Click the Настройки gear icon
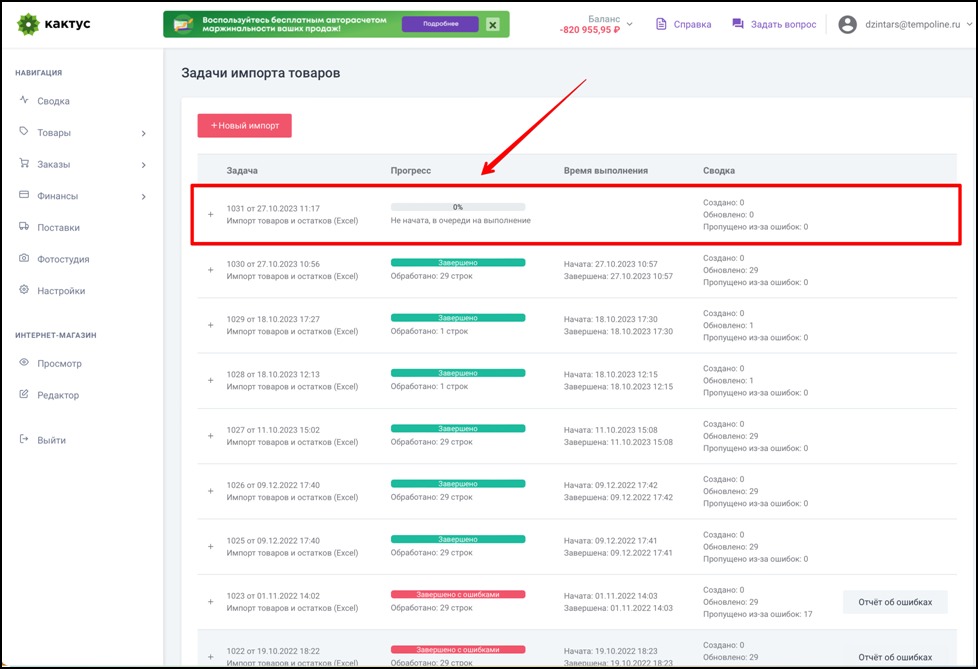978x669 pixels. pyautogui.click(x=24, y=291)
